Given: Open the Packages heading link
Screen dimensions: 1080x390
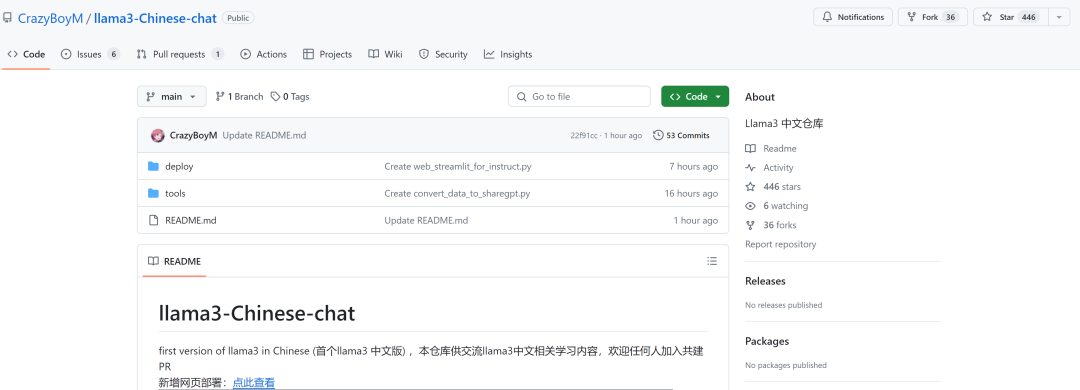Looking at the screenshot, I should point(767,341).
